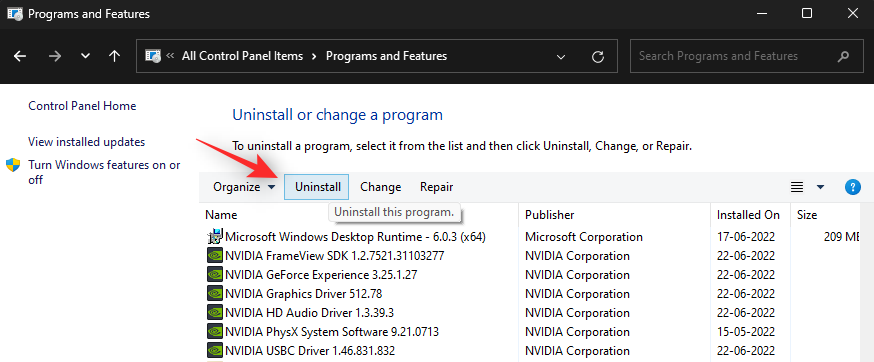This screenshot has width=874, height=362.
Task: Click Programs and Features title bar icon
Action: [x=14, y=14]
